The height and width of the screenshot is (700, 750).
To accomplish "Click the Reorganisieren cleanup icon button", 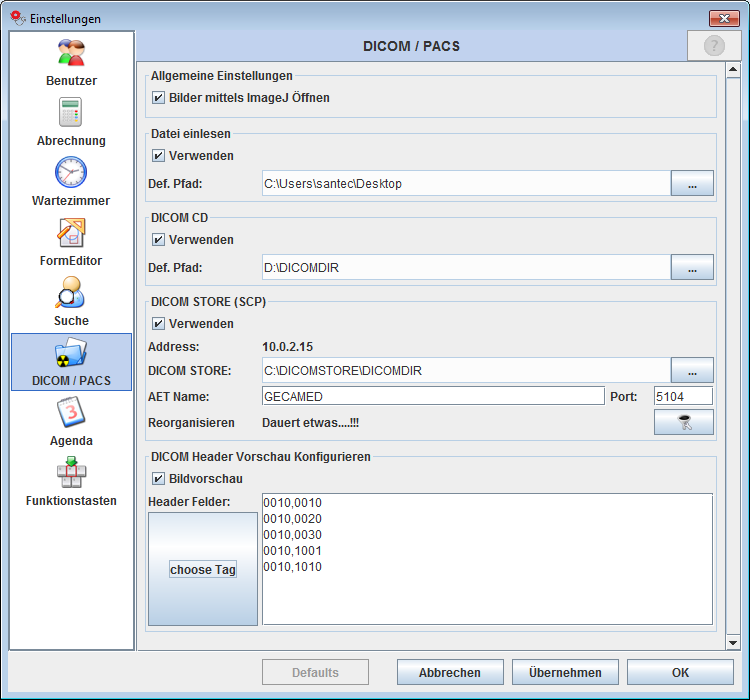I will tap(684, 423).
